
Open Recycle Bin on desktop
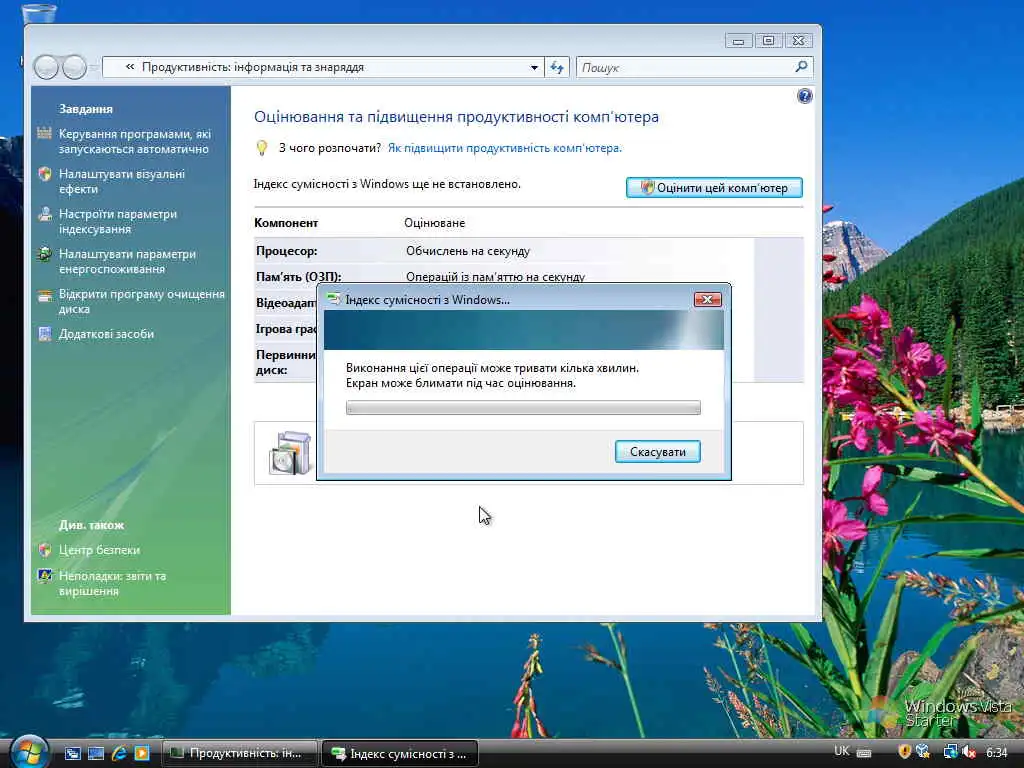pyautogui.click(x=40, y=12)
